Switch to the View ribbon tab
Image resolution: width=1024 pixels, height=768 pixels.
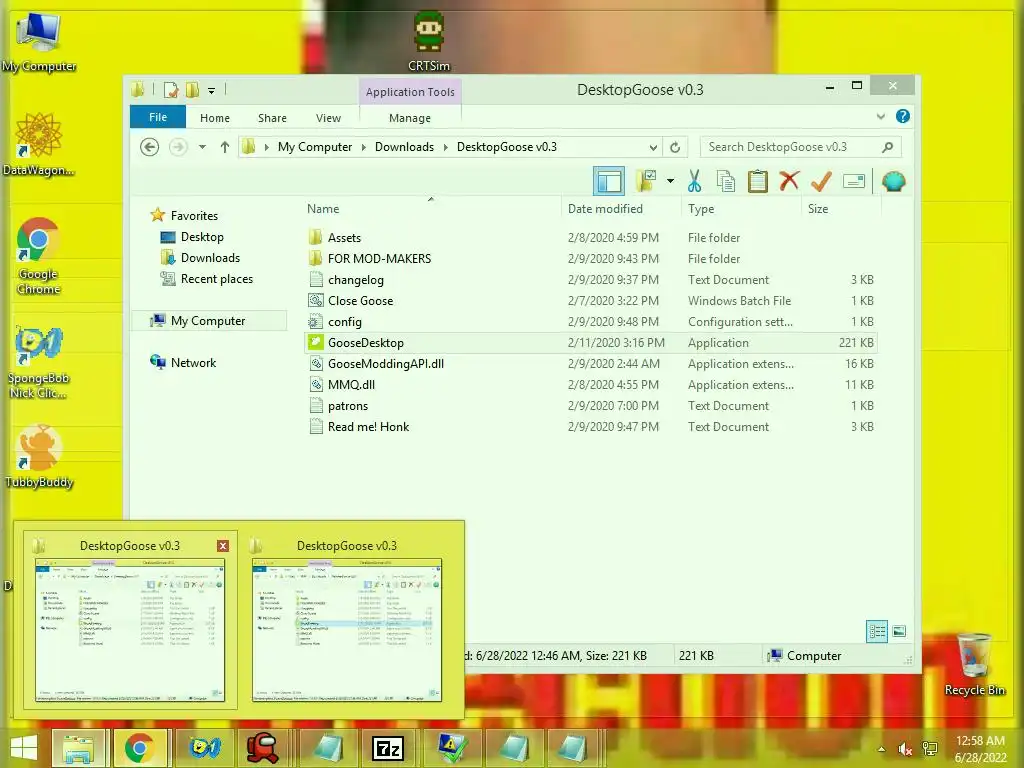pyautogui.click(x=328, y=118)
